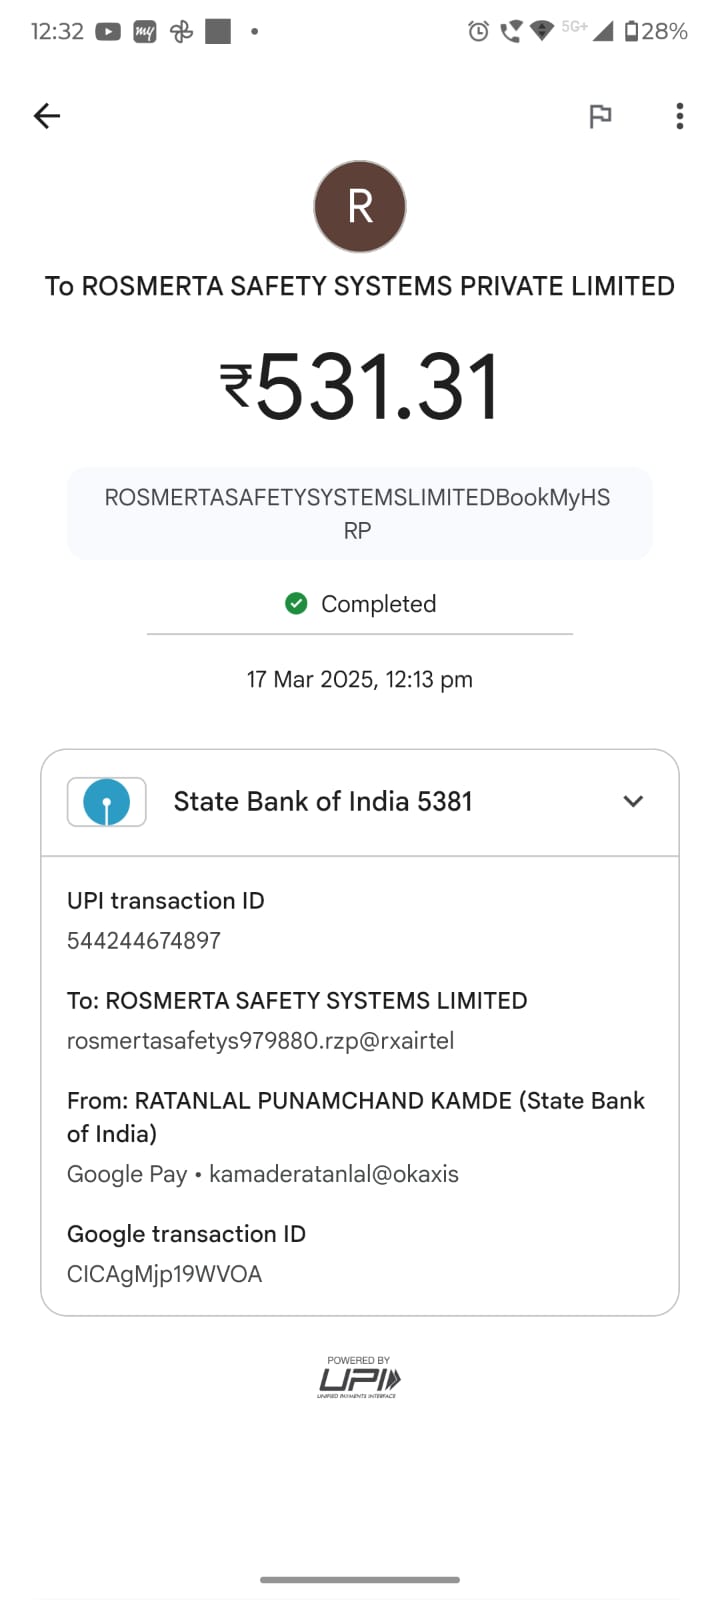
Task: Tap the UPI transaction ID number 544244674897
Action: pos(144,941)
